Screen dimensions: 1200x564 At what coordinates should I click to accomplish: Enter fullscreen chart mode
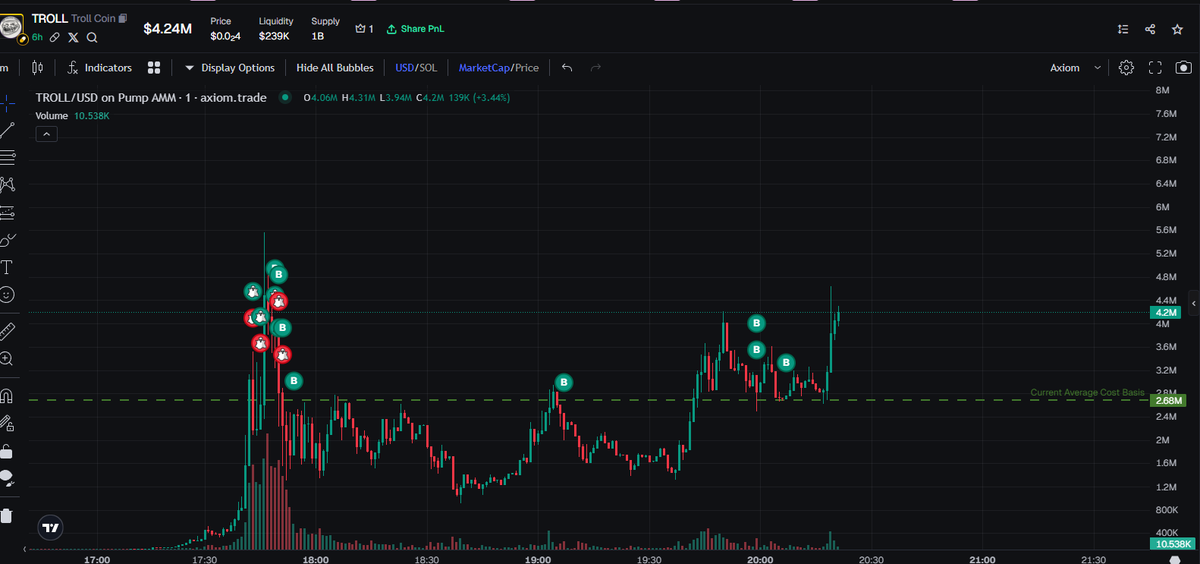click(x=1155, y=68)
